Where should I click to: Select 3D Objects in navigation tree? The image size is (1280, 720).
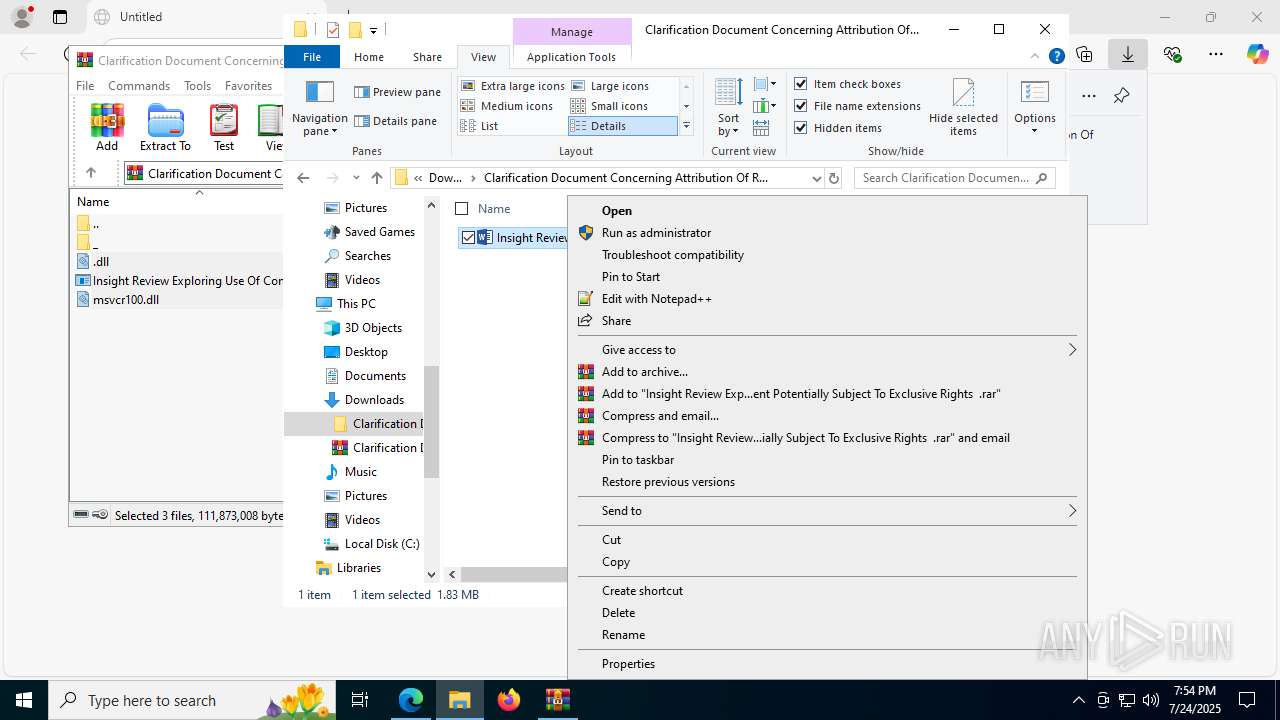point(373,328)
